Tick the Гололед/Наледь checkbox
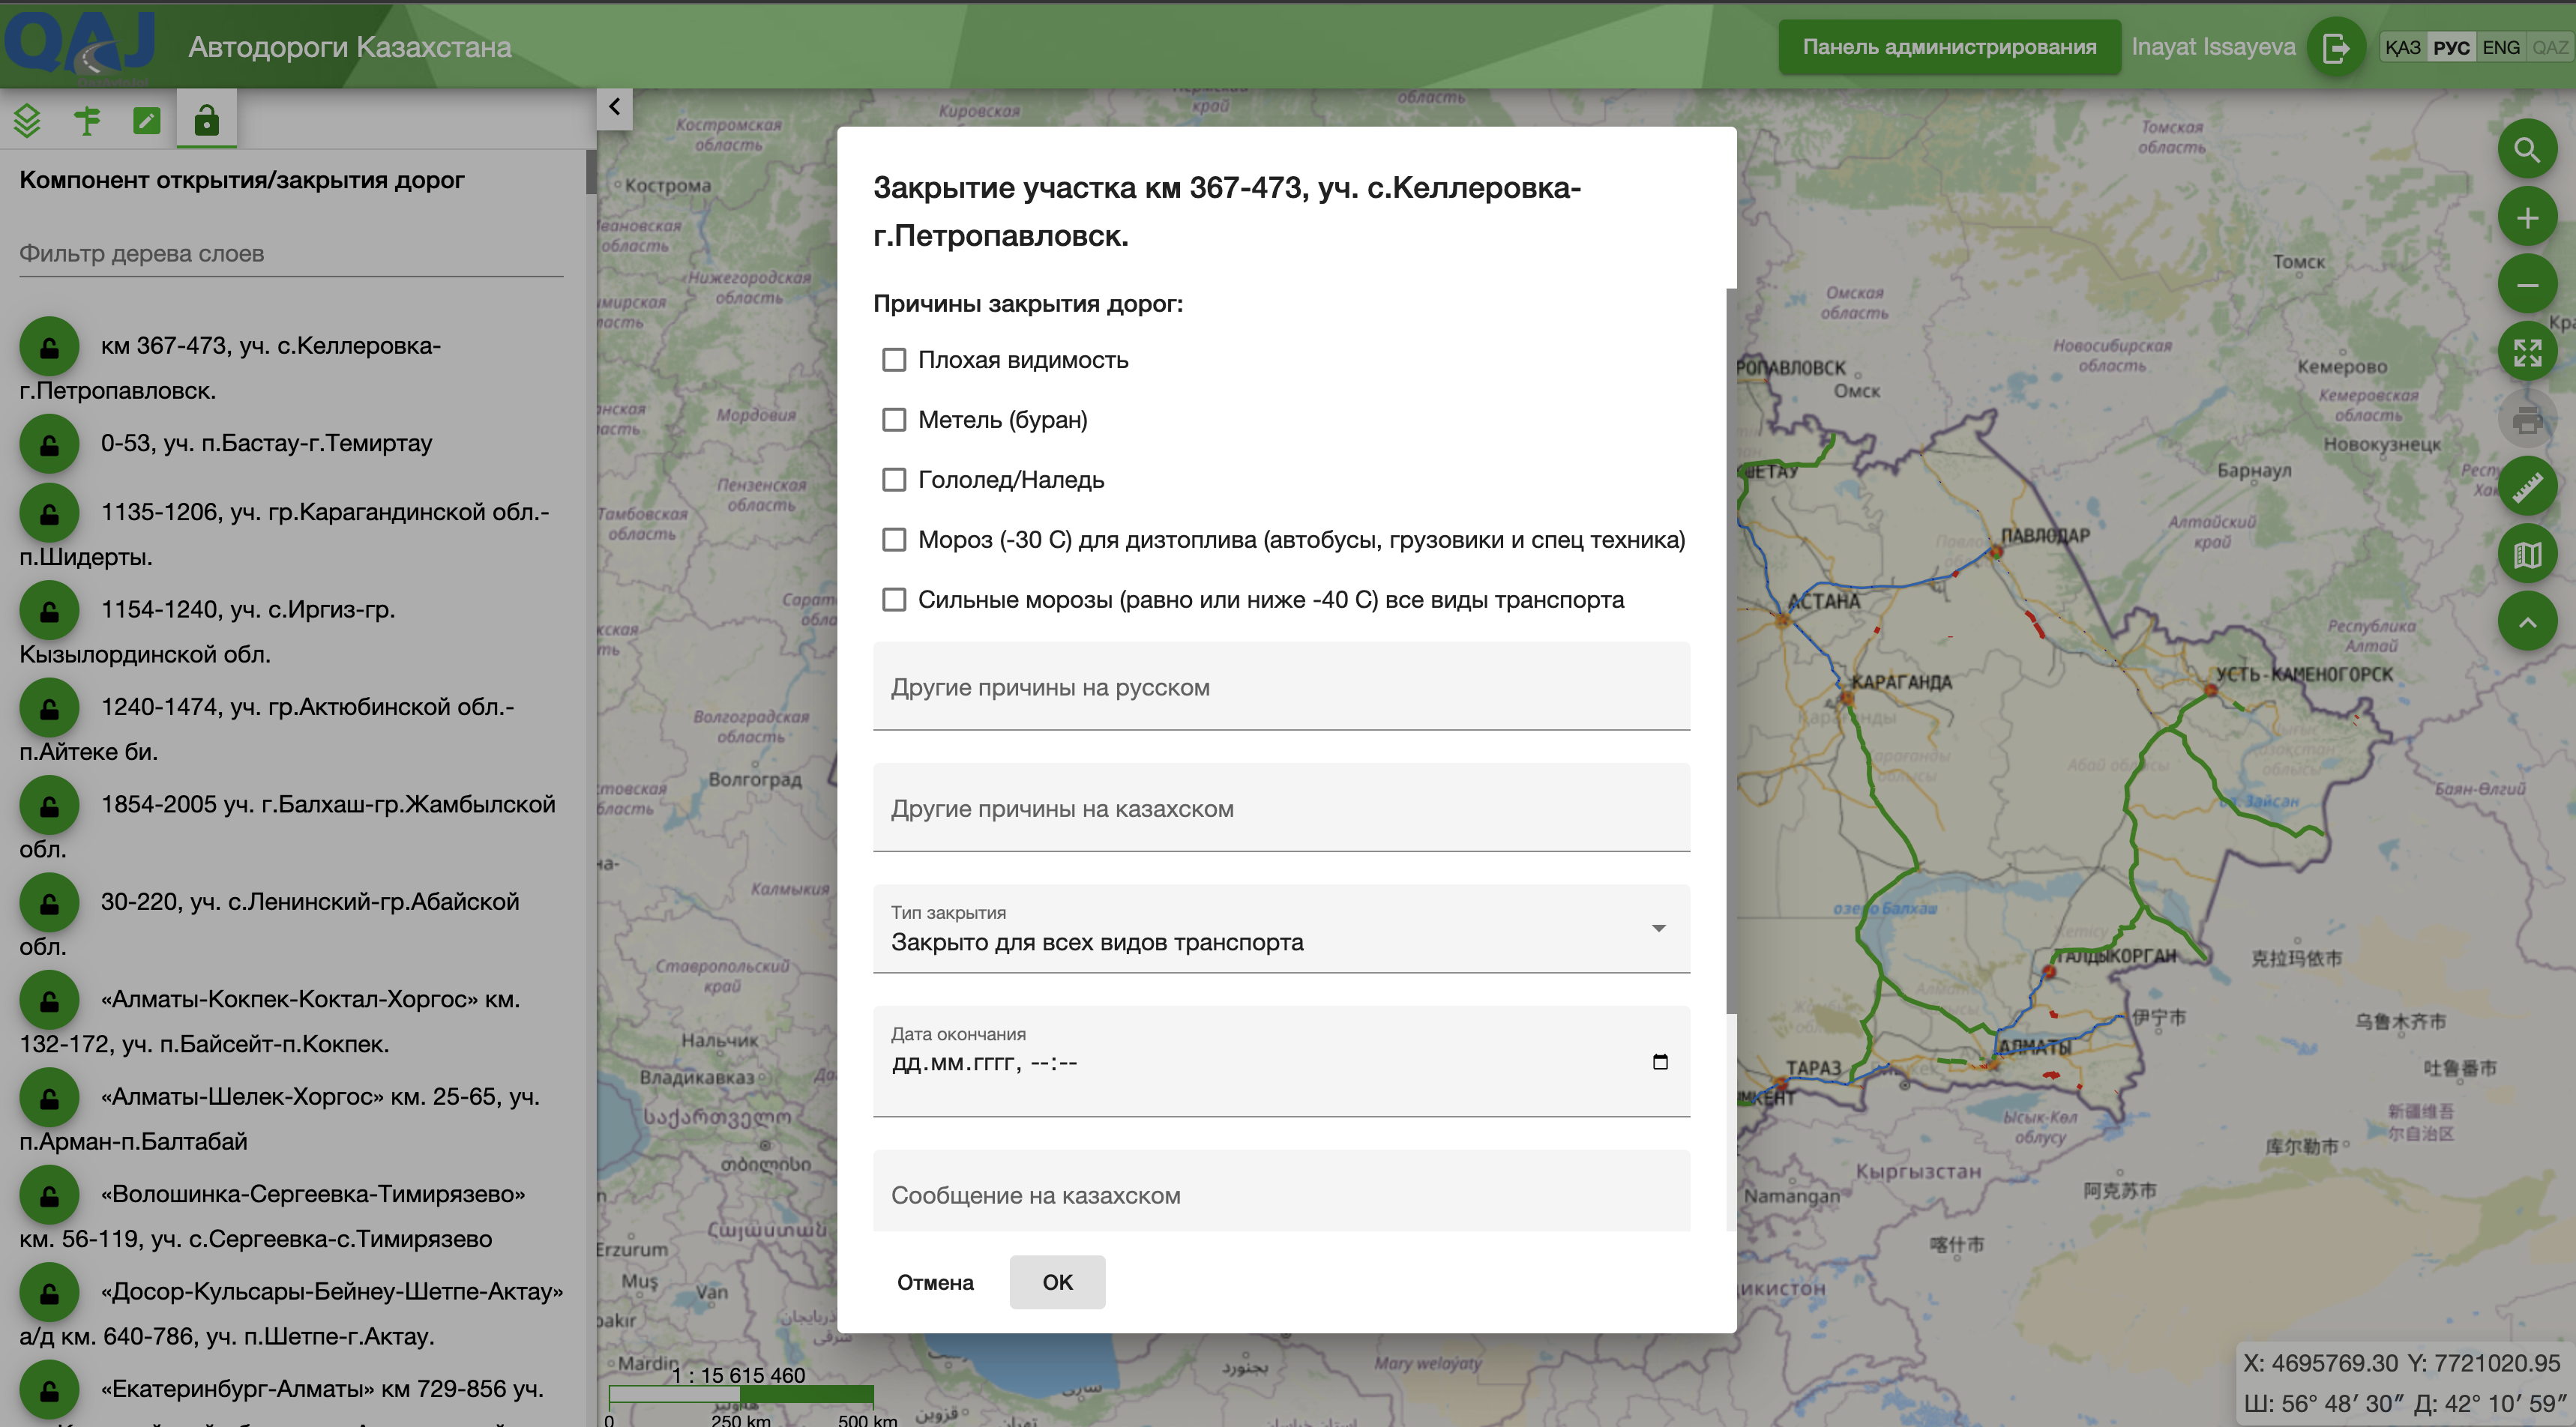 tap(894, 480)
